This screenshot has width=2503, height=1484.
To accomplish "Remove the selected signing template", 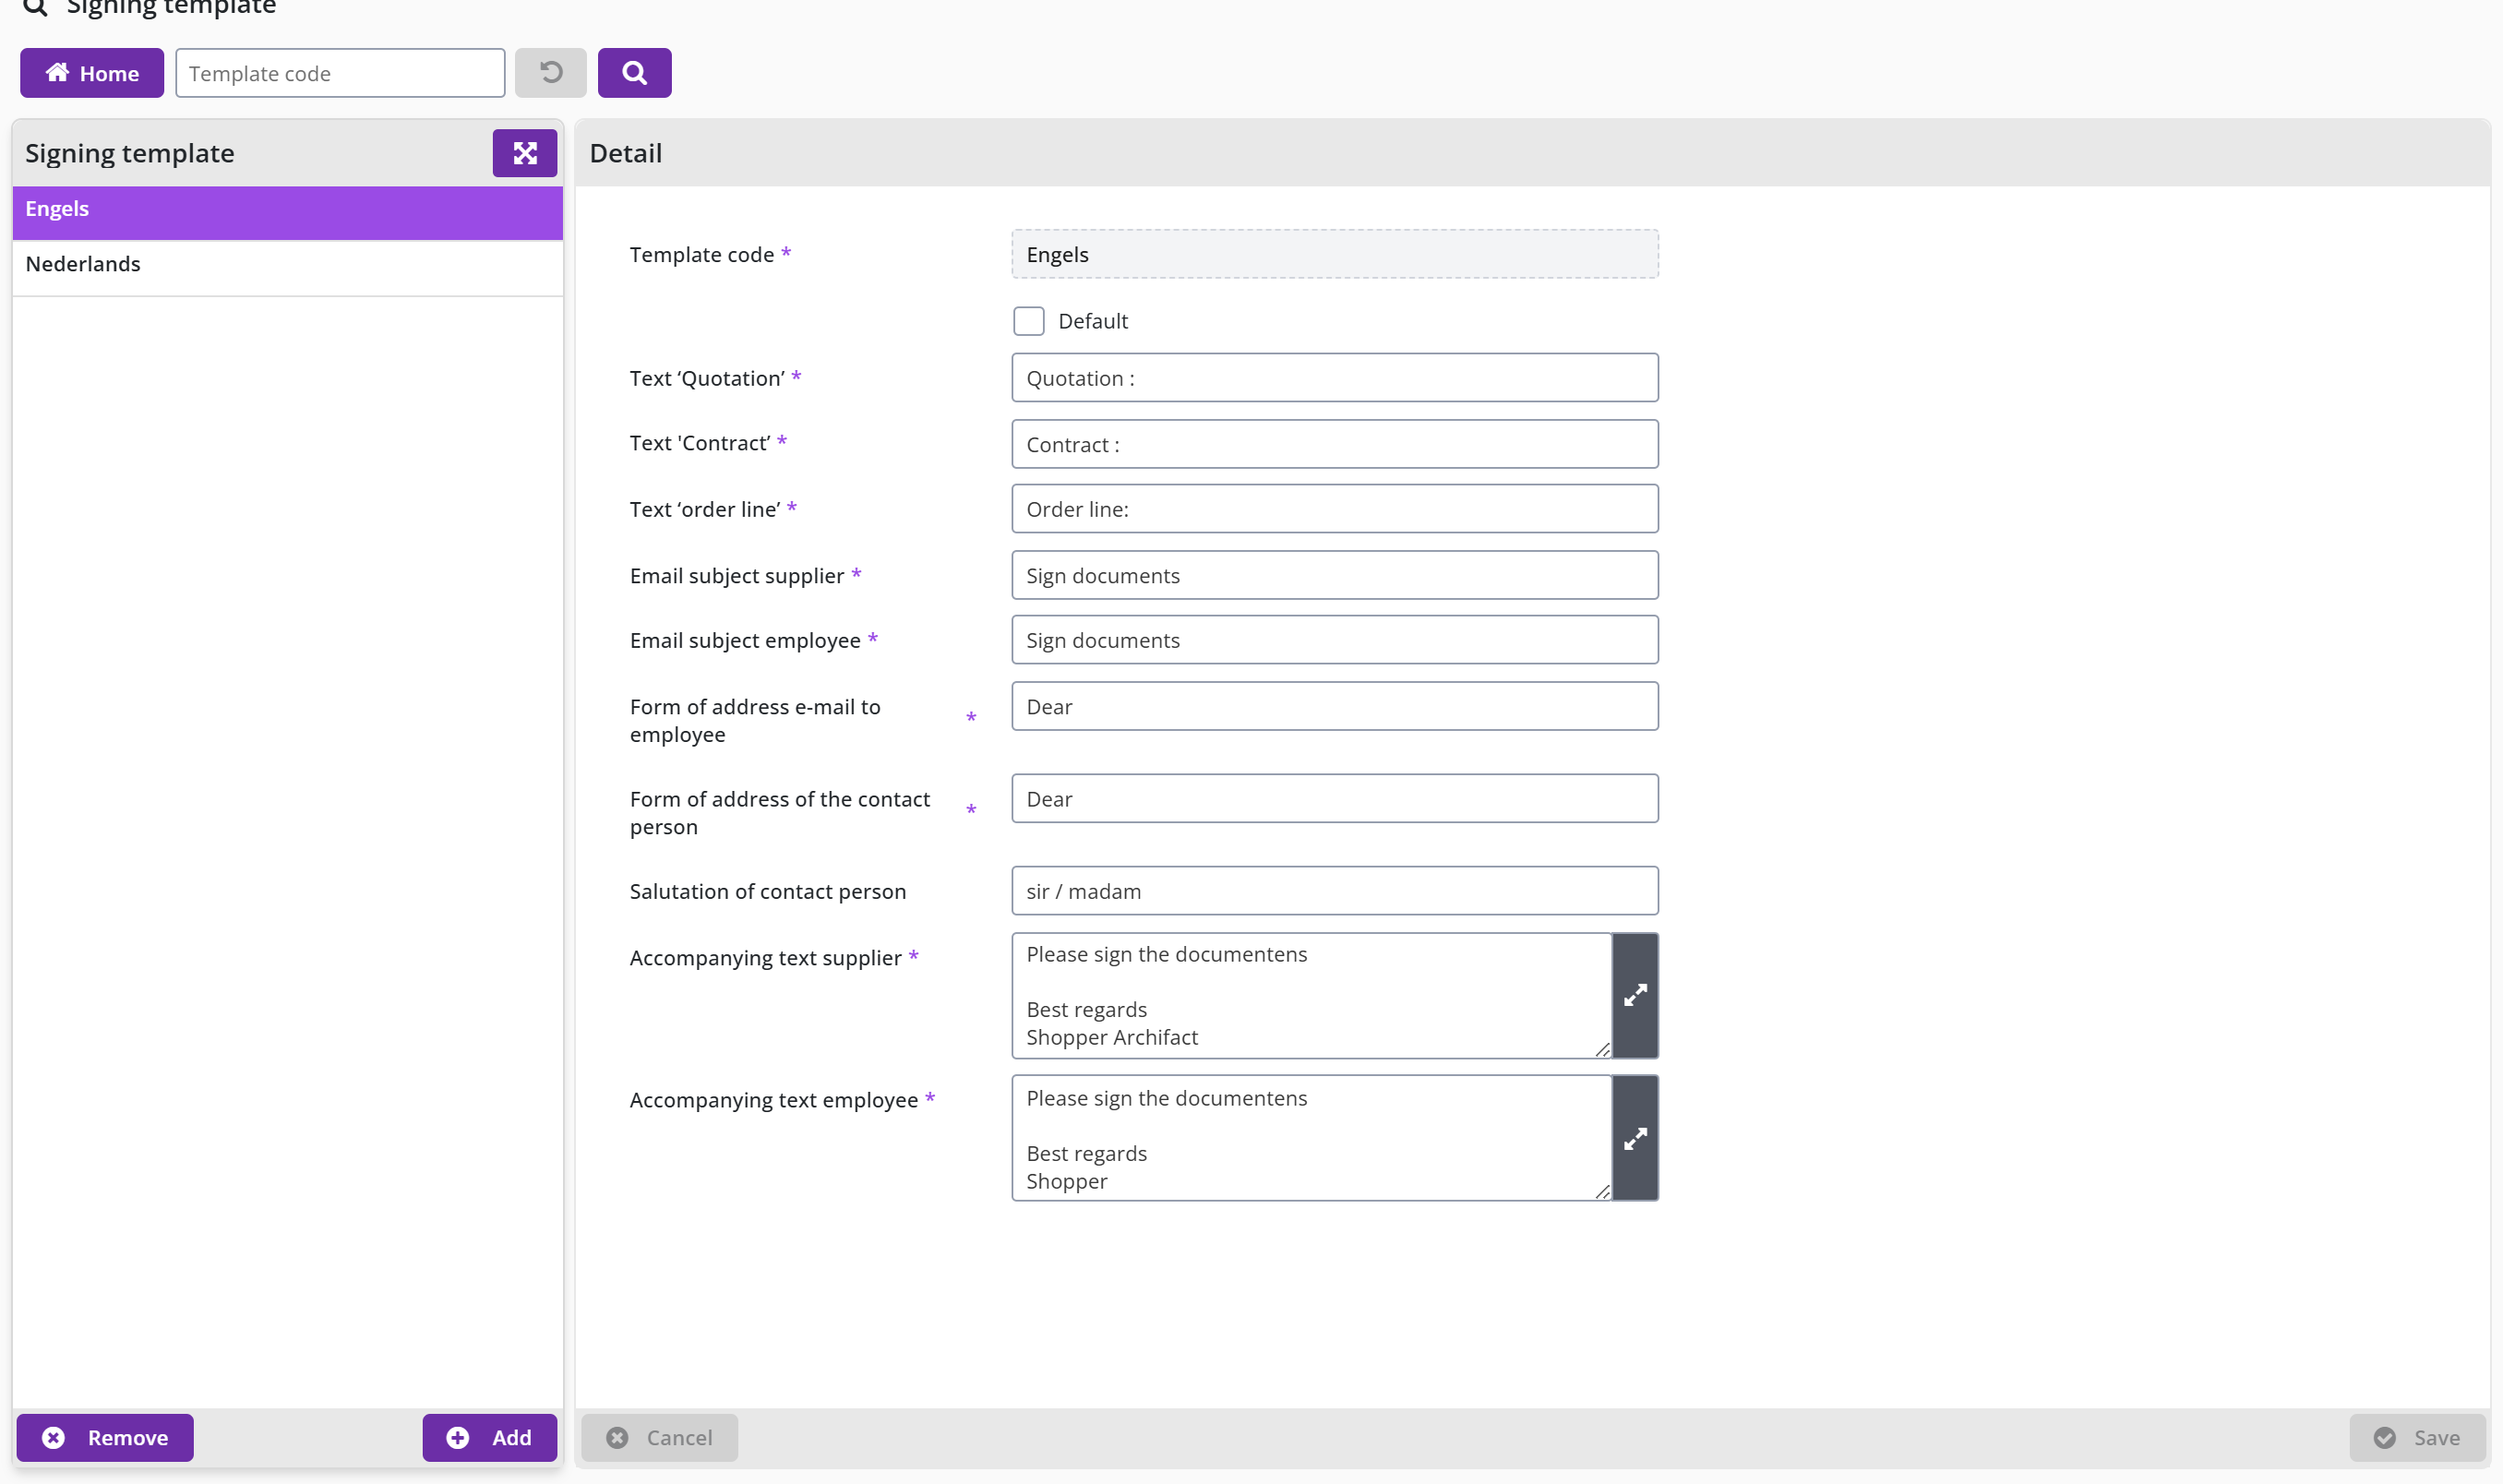I will coord(105,1438).
